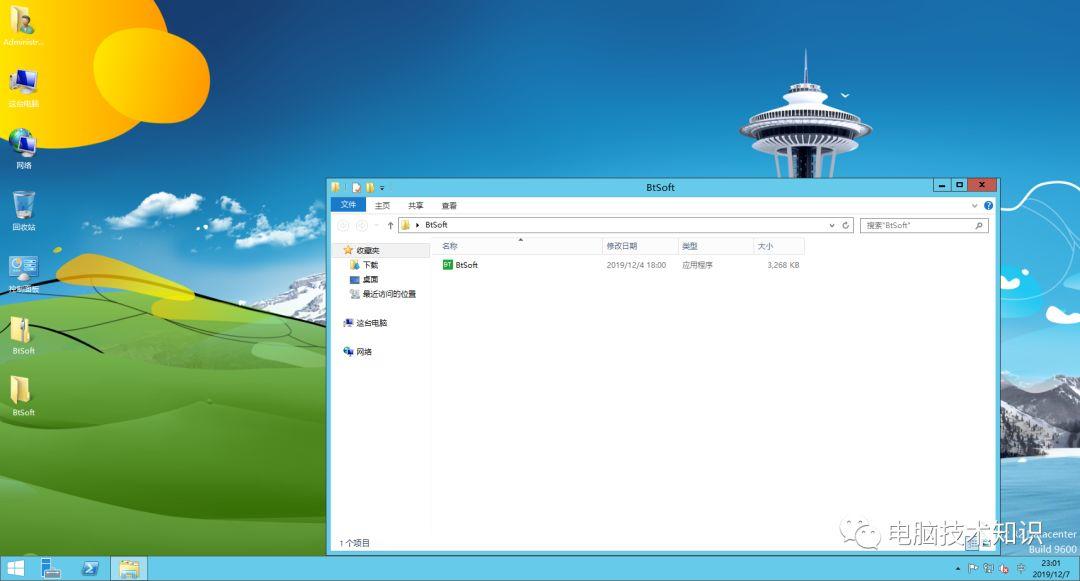Click the folder icon in the address bar
The width and height of the screenshot is (1080, 581).
tap(406, 225)
